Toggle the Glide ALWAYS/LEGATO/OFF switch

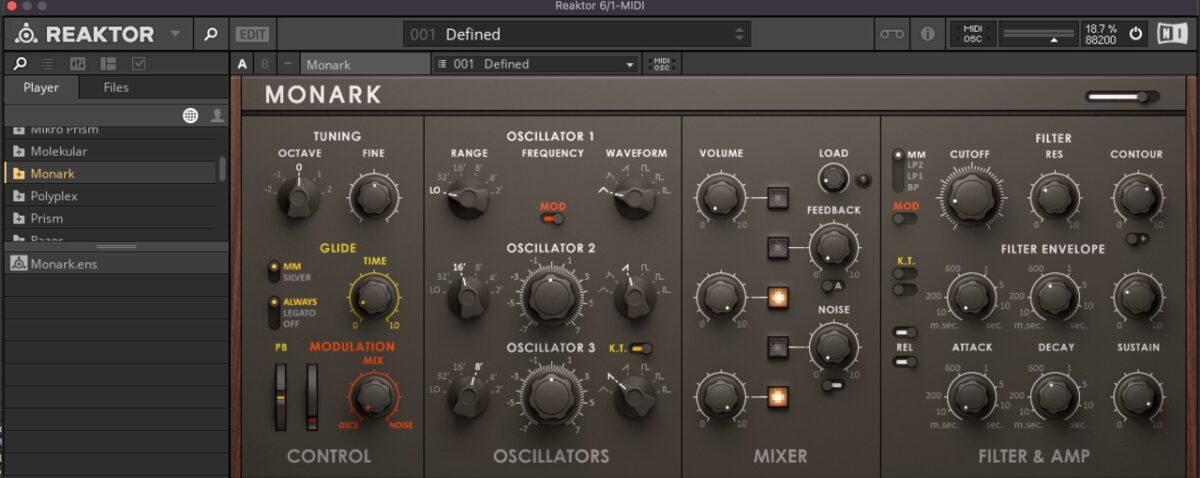click(274, 313)
